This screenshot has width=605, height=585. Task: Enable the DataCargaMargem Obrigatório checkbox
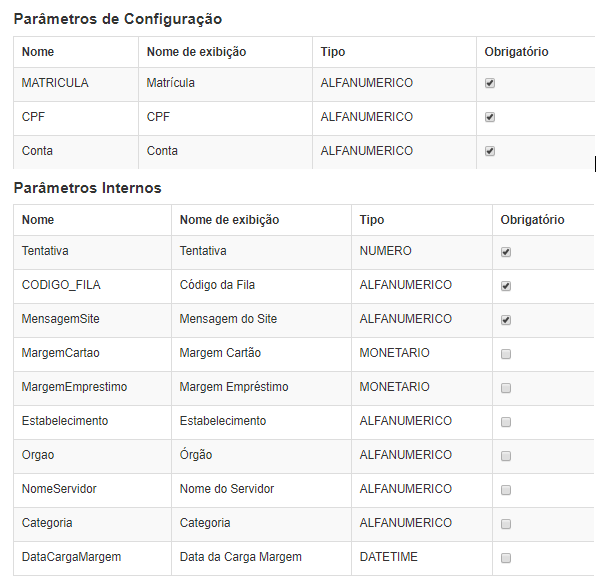pos(506,558)
